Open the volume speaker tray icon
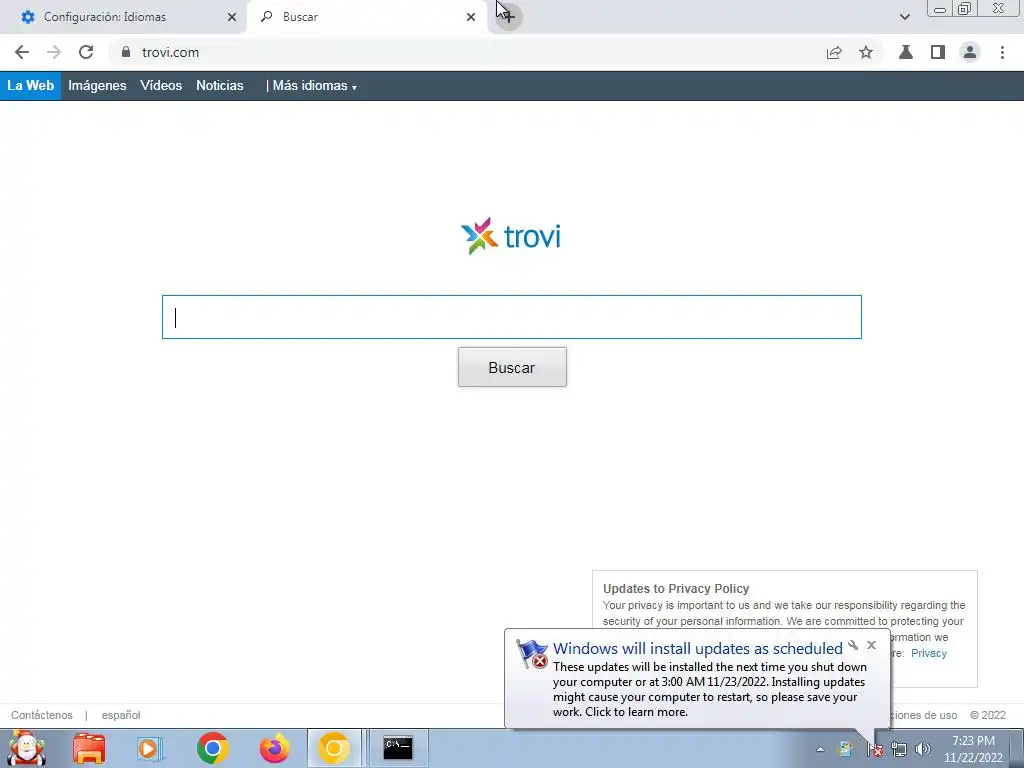The height and width of the screenshot is (768, 1024). (x=923, y=750)
